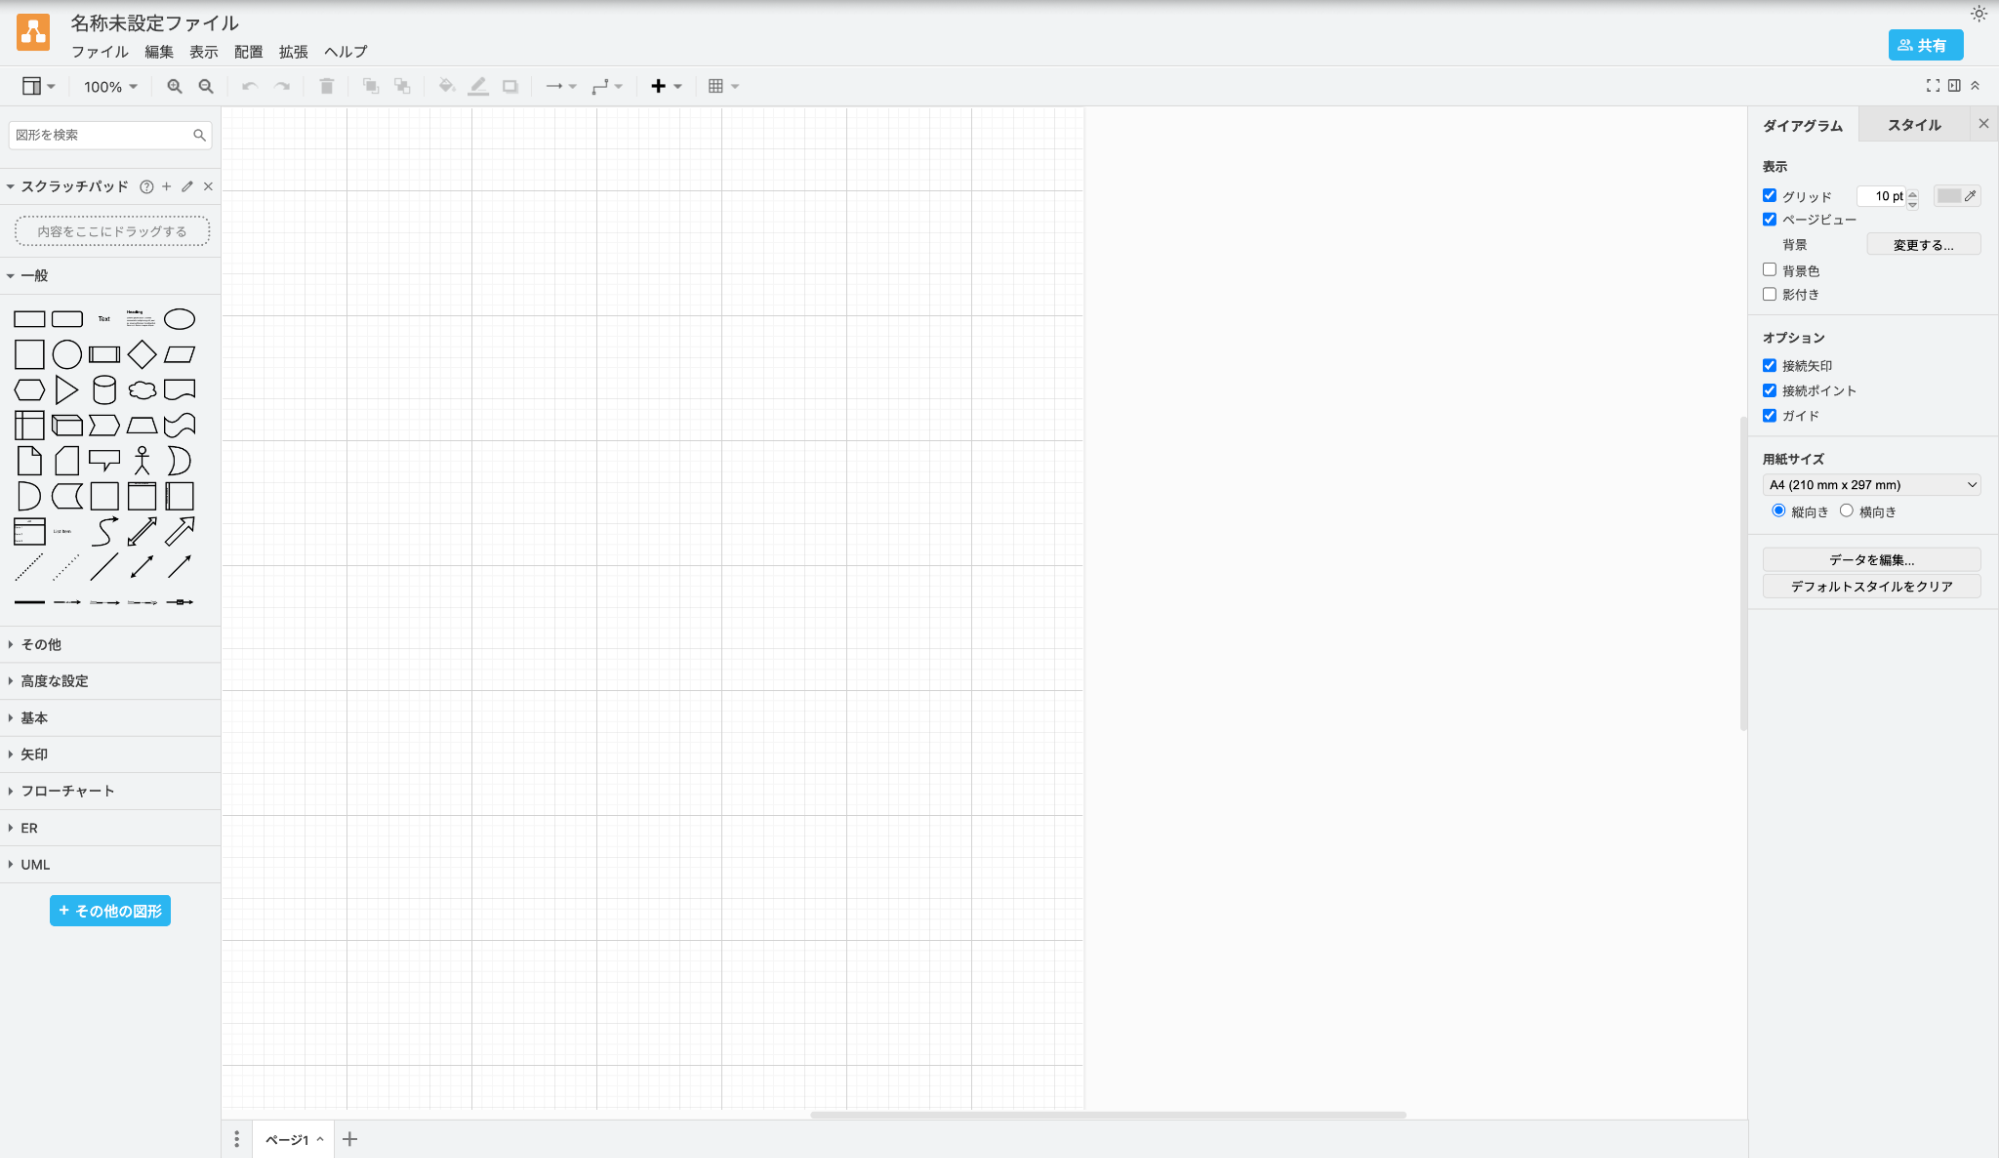Collapse the 一般 shape section
Screen dimensions: 1999x1158
tap(110, 276)
